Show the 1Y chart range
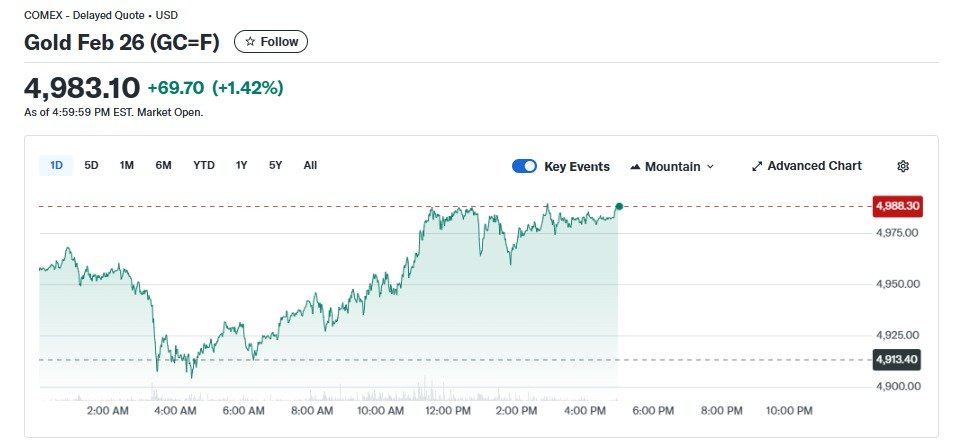The width and height of the screenshot is (955, 445). (x=242, y=165)
